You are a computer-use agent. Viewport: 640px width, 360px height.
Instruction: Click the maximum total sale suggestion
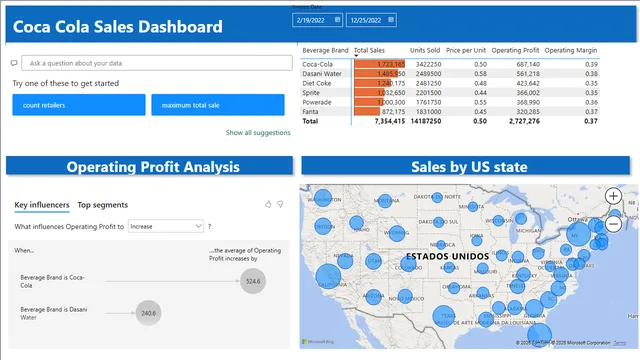coord(218,105)
